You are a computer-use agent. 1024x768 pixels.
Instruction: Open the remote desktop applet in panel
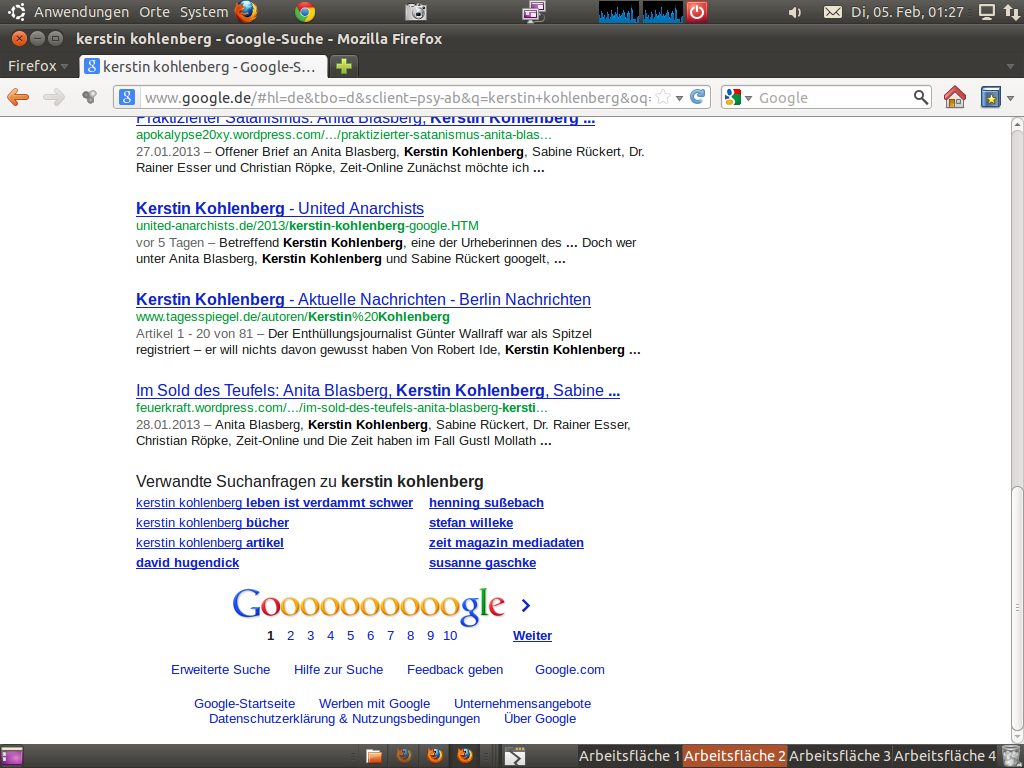click(534, 12)
